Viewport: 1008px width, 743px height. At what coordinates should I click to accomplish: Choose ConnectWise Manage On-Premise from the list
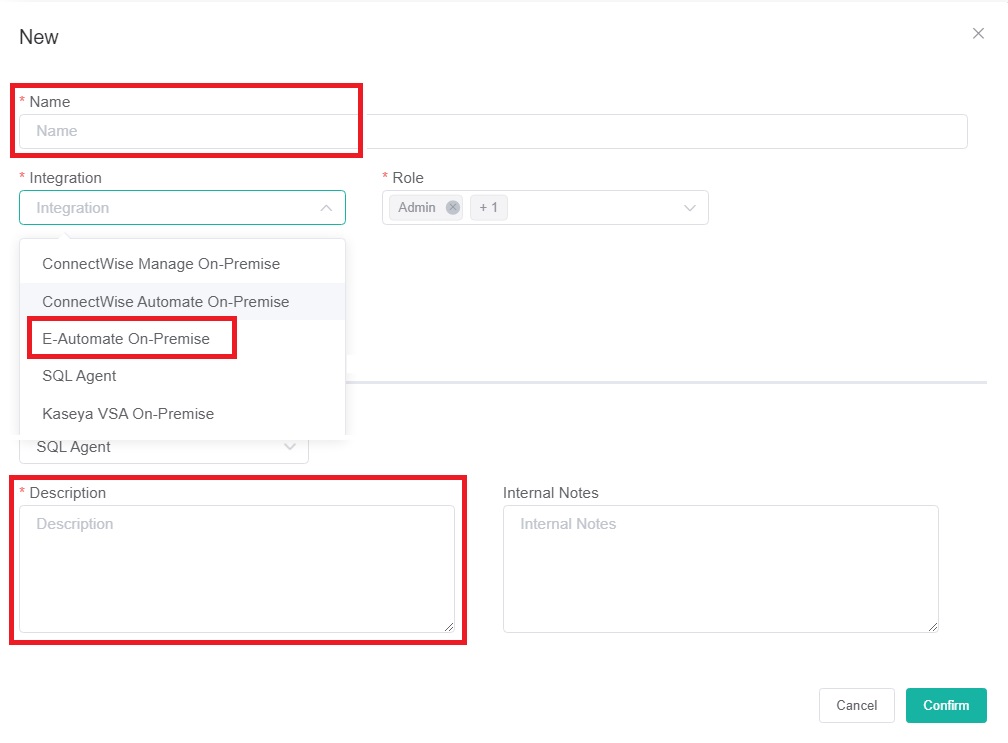161,264
